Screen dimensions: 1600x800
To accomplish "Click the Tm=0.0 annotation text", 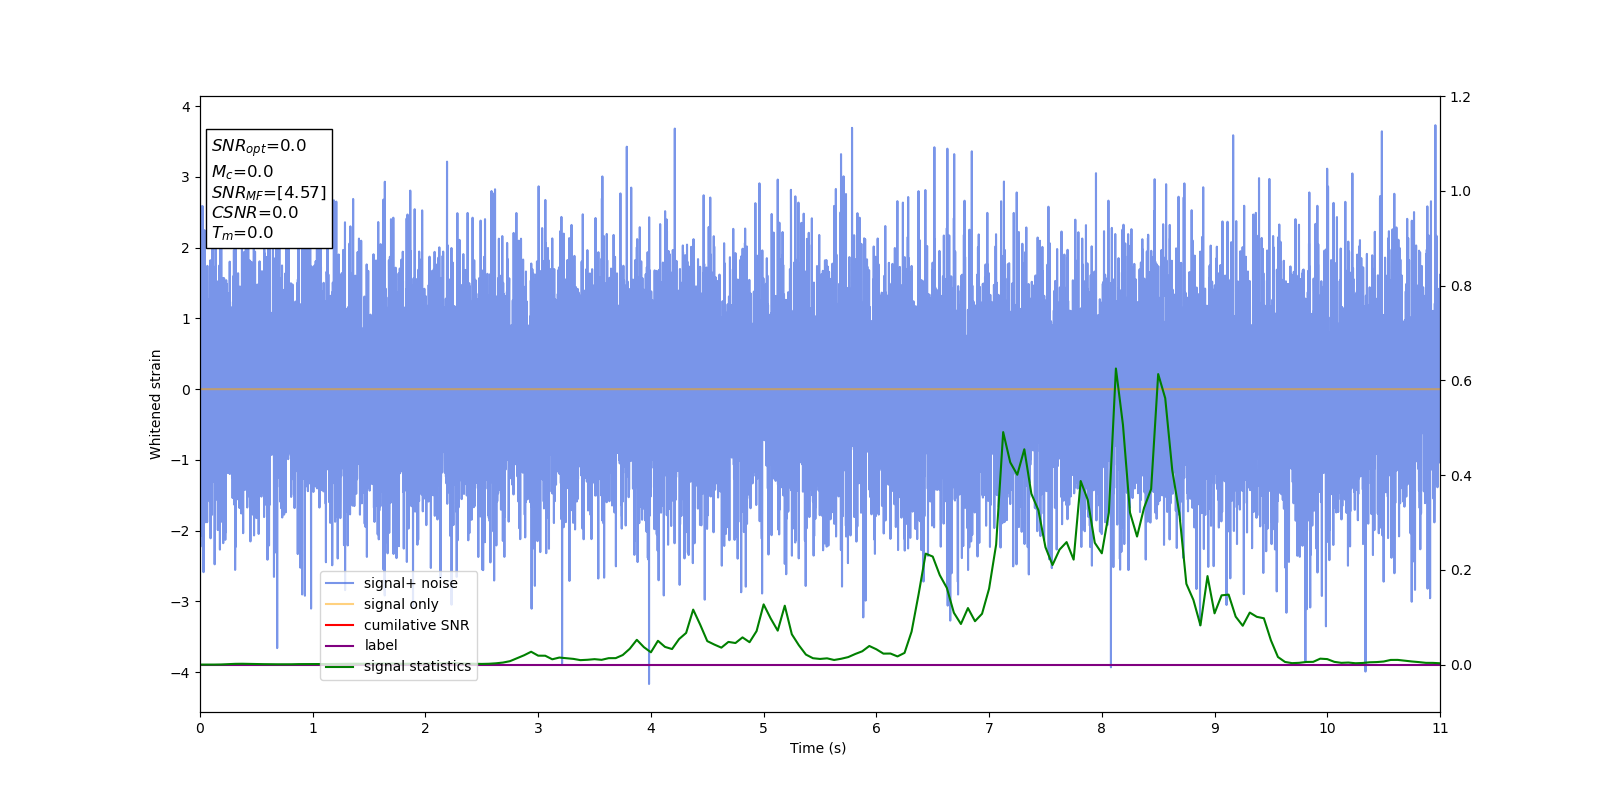I will point(242,233).
